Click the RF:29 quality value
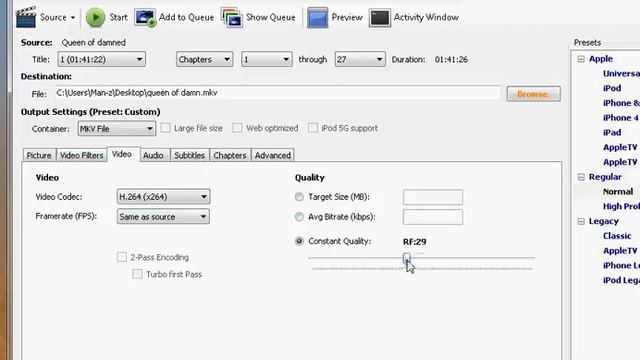Image resolution: width=640 pixels, height=360 pixels. [415, 242]
